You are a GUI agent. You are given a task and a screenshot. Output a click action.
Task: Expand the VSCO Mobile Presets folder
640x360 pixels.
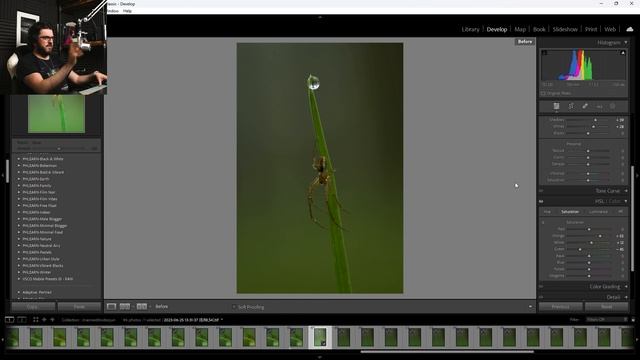click(x=19, y=279)
